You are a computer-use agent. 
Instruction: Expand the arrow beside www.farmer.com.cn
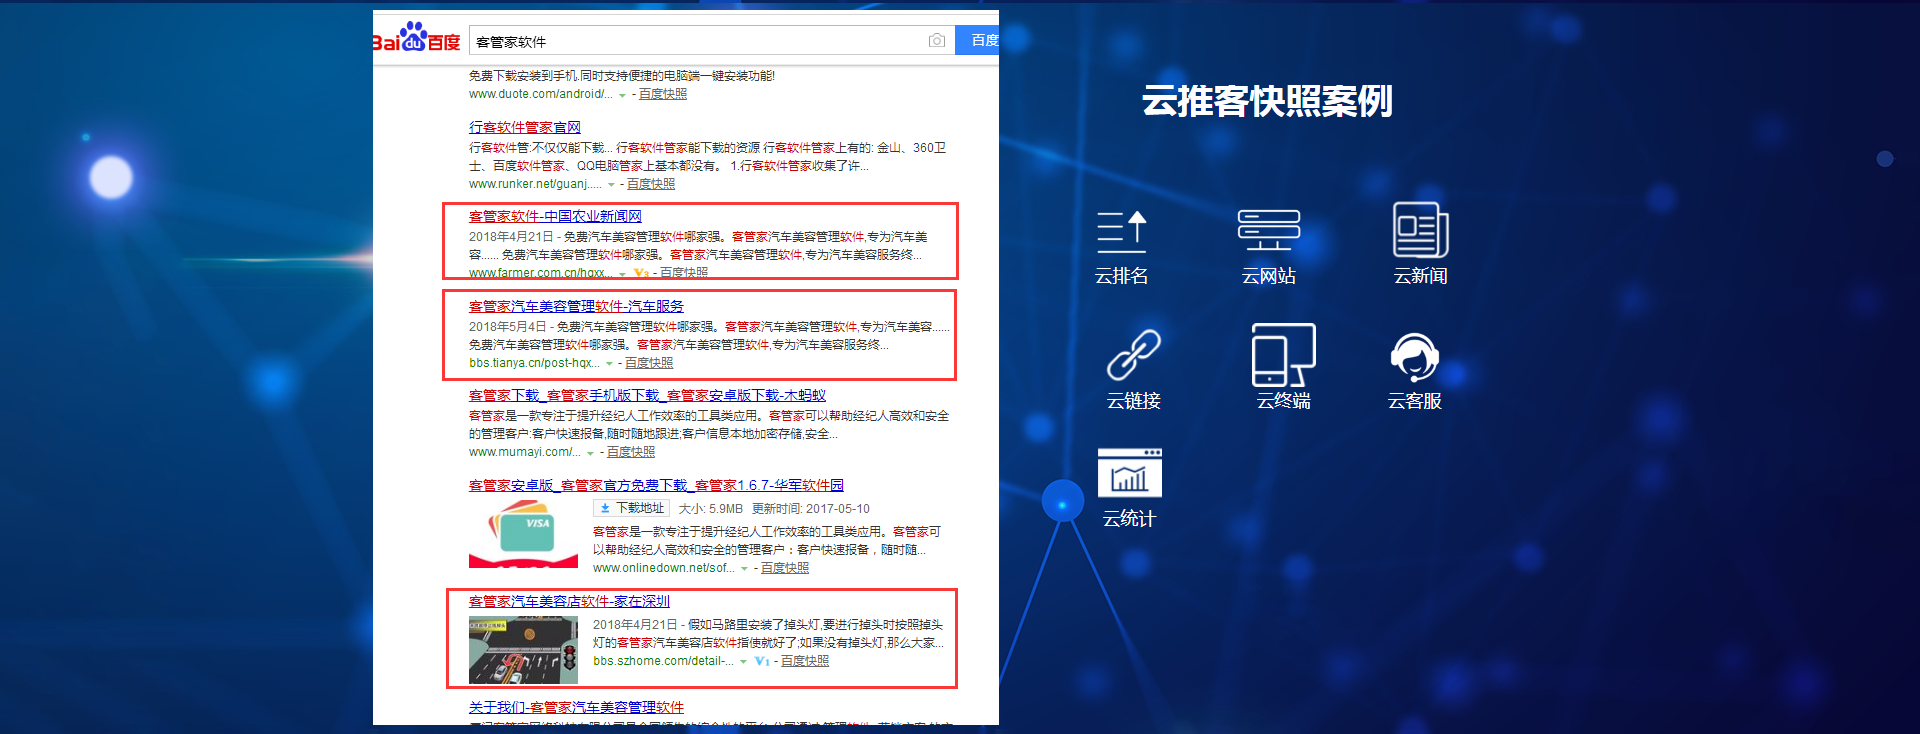click(622, 274)
